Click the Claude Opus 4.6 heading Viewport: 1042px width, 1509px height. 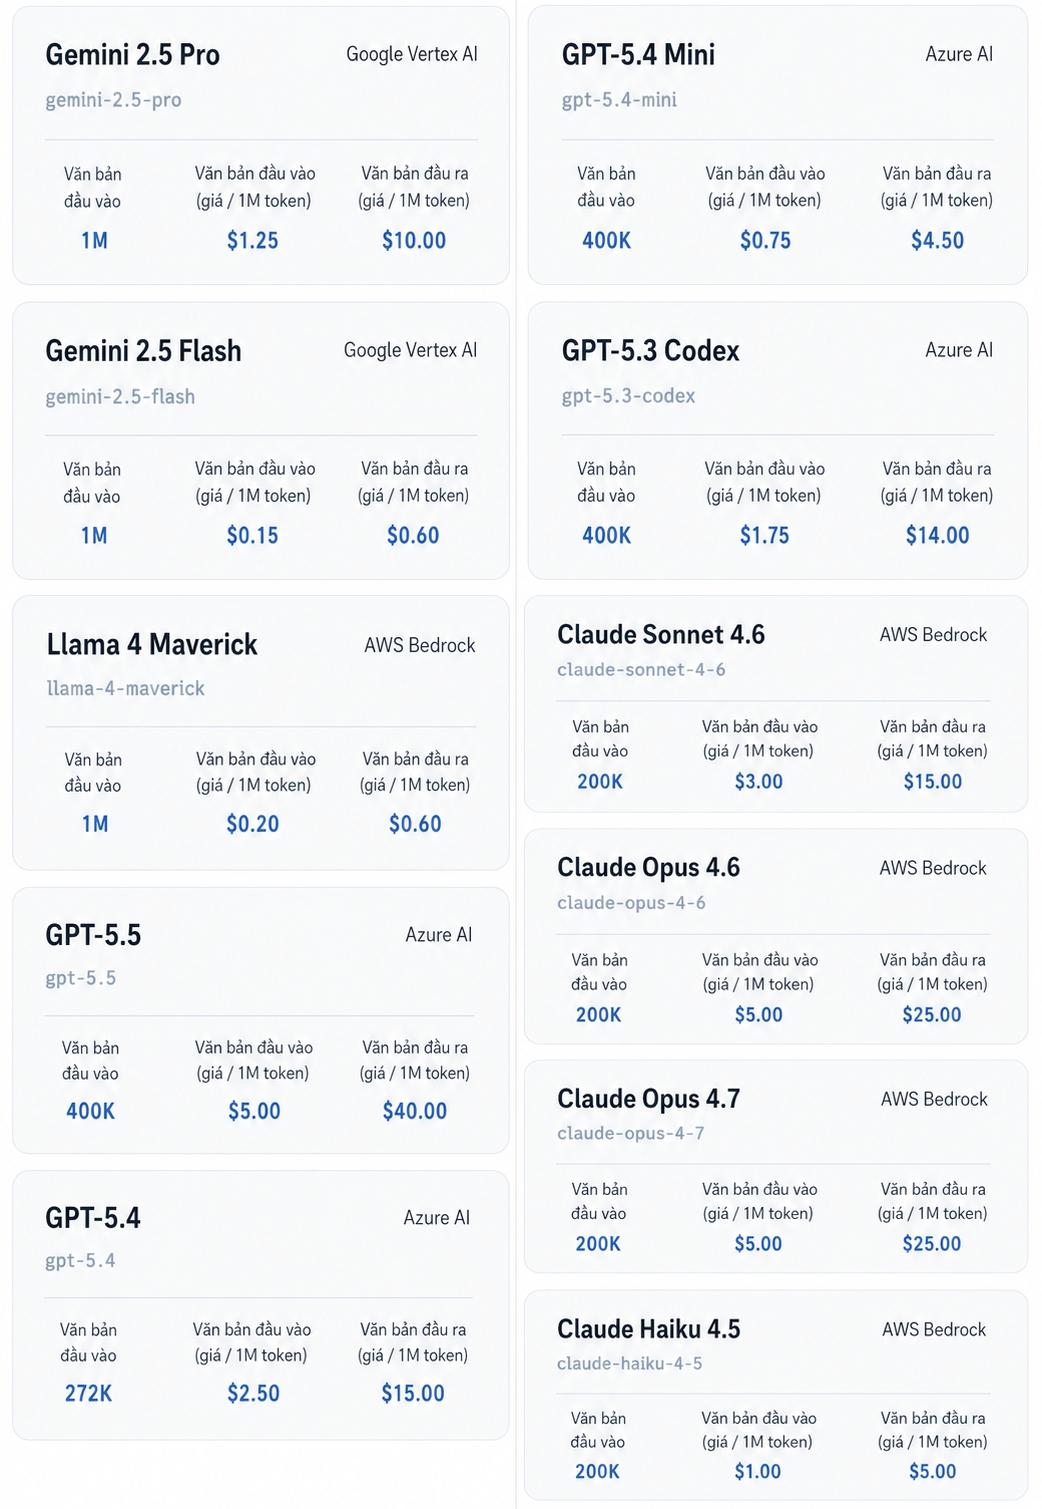point(648,868)
